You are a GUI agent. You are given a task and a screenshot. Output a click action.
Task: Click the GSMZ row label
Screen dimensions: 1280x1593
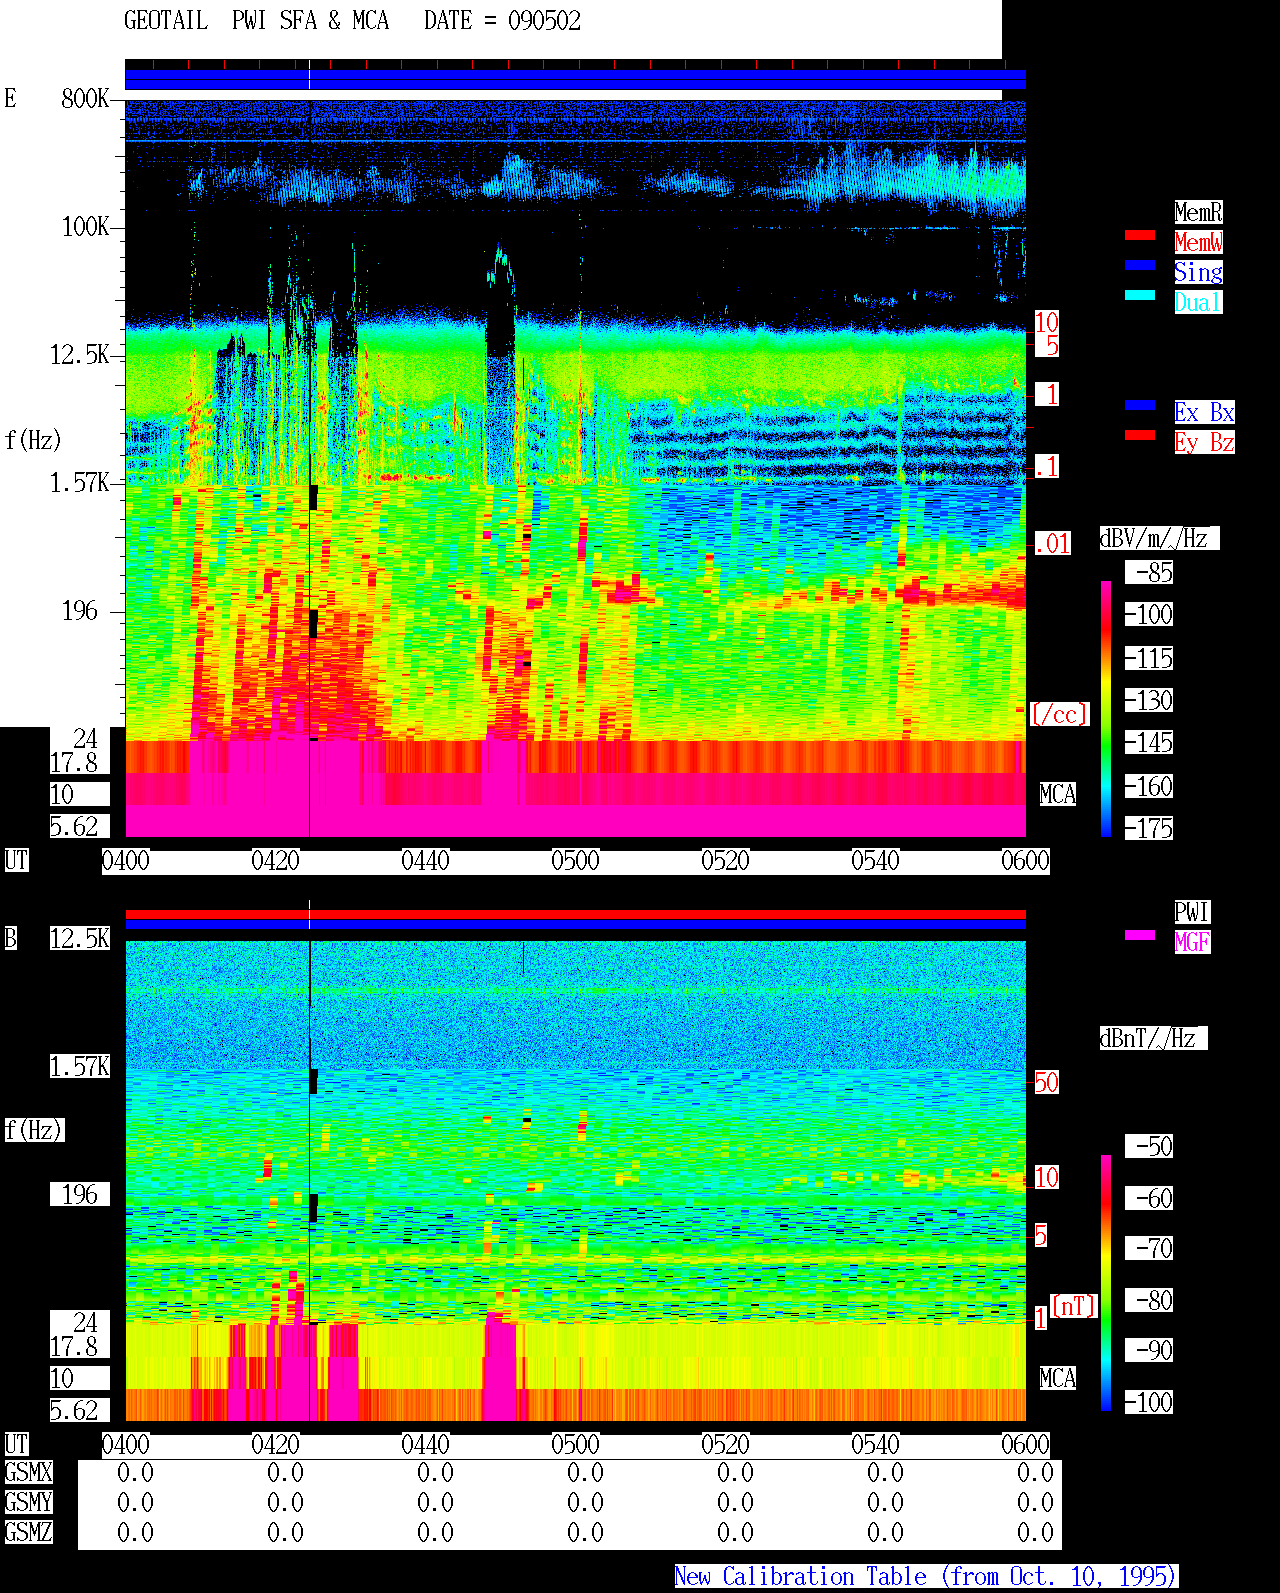tap(28, 1532)
